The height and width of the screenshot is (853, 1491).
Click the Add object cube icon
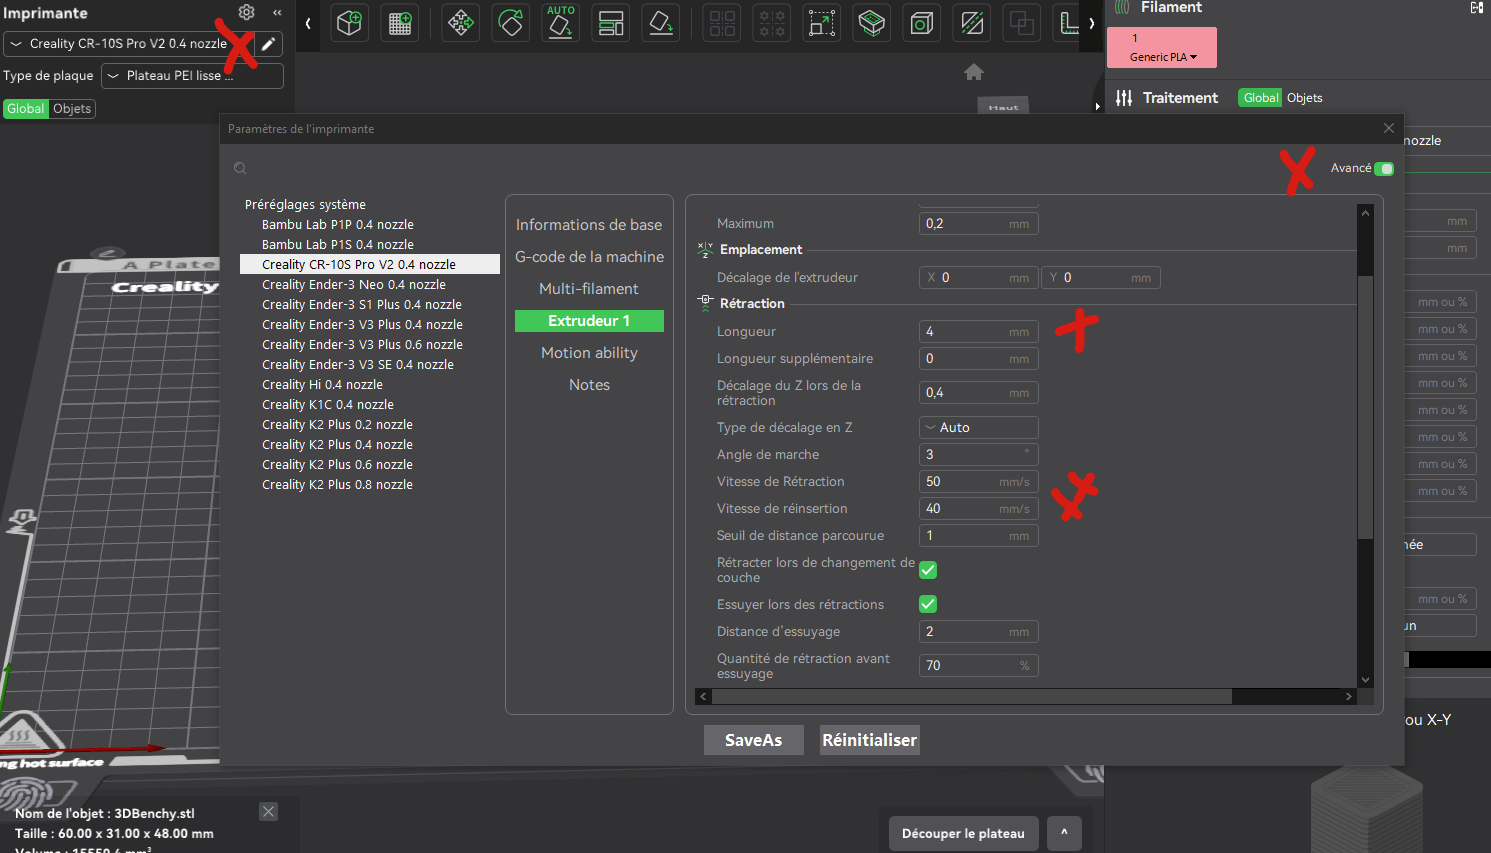click(x=349, y=23)
